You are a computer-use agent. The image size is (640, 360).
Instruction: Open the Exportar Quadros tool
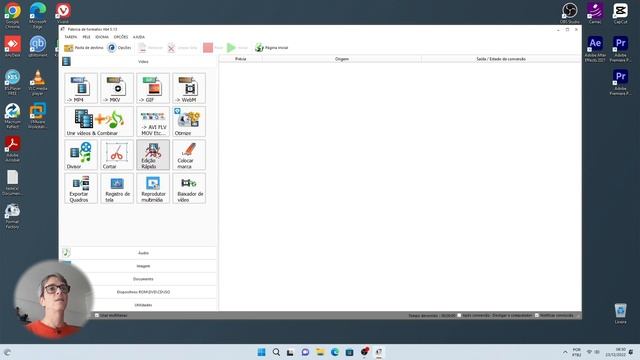click(81, 189)
